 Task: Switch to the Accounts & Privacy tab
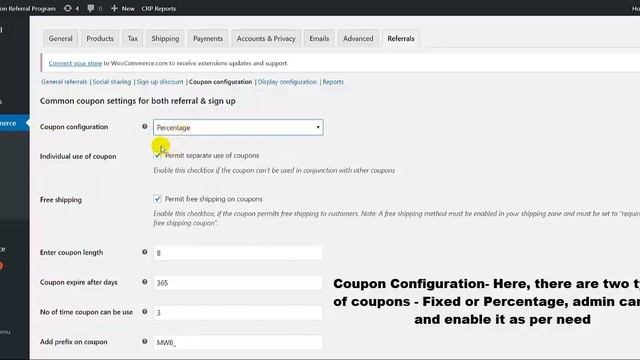[x=266, y=38]
